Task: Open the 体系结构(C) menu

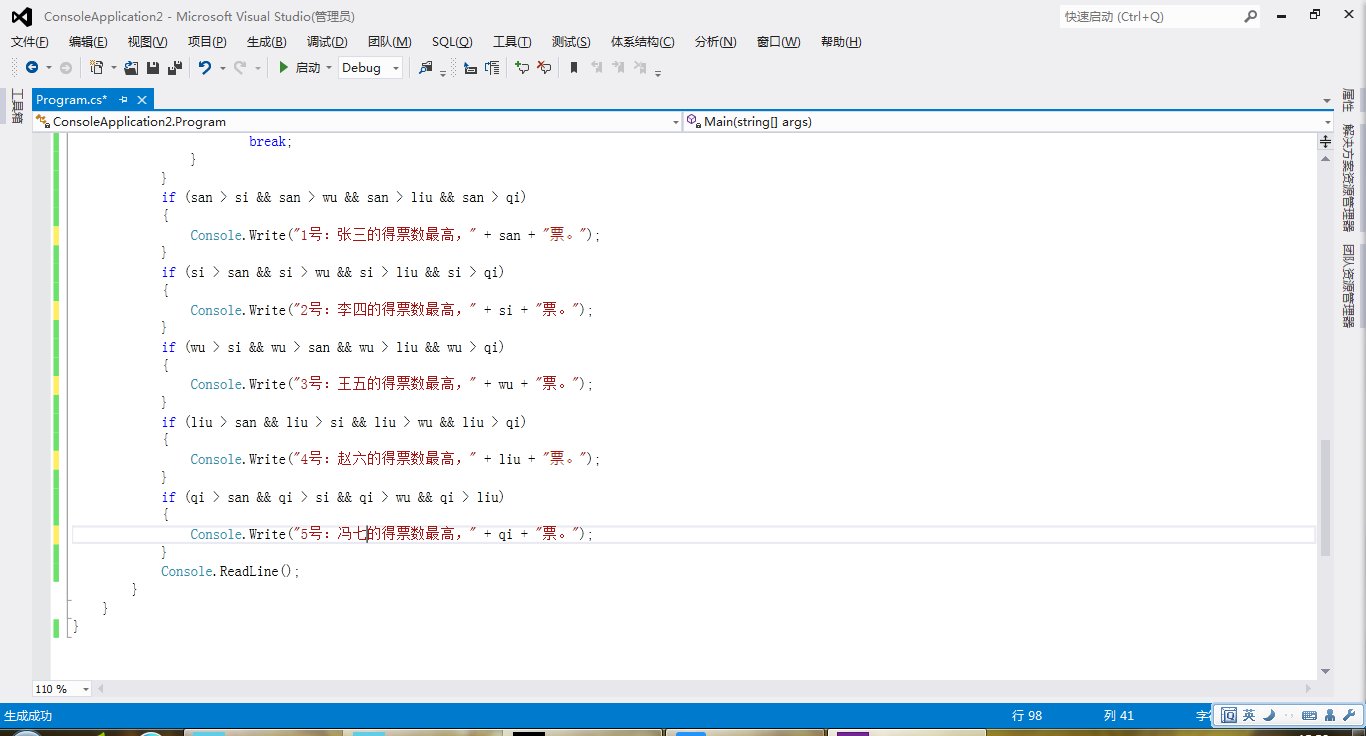Action: click(642, 41)
